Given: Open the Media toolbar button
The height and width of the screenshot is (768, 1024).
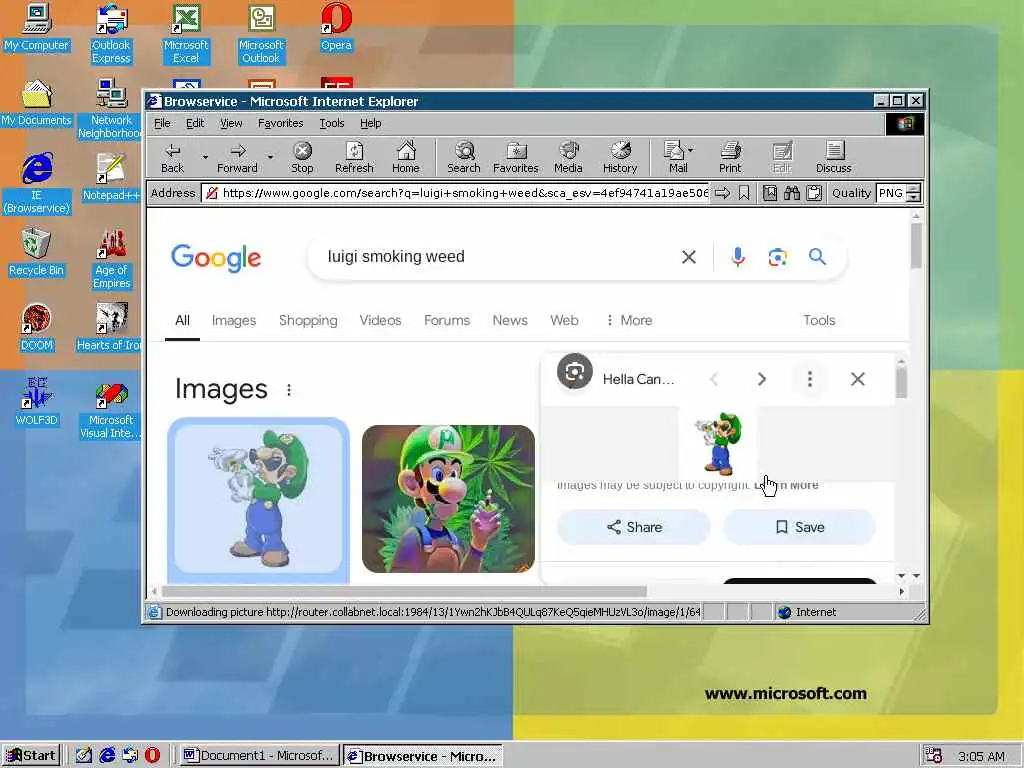Looking at the screenshot, I should [568, 158].
